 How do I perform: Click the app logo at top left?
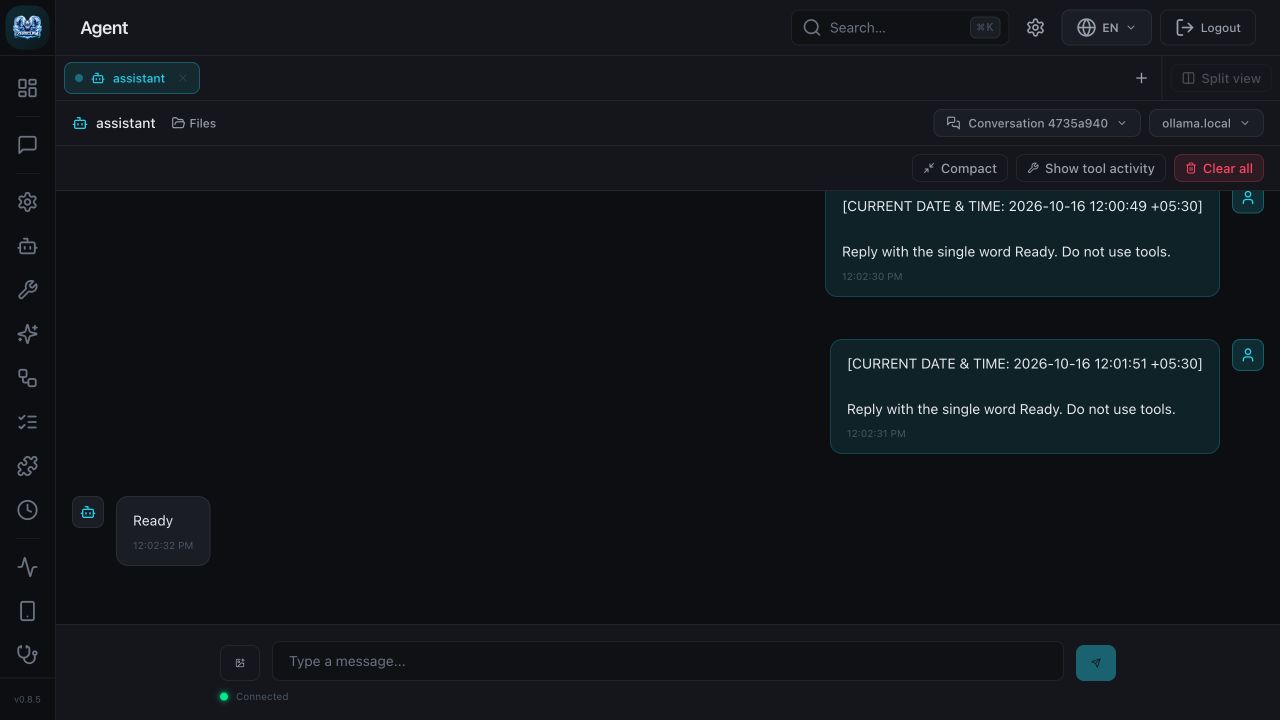click(27, 27)
